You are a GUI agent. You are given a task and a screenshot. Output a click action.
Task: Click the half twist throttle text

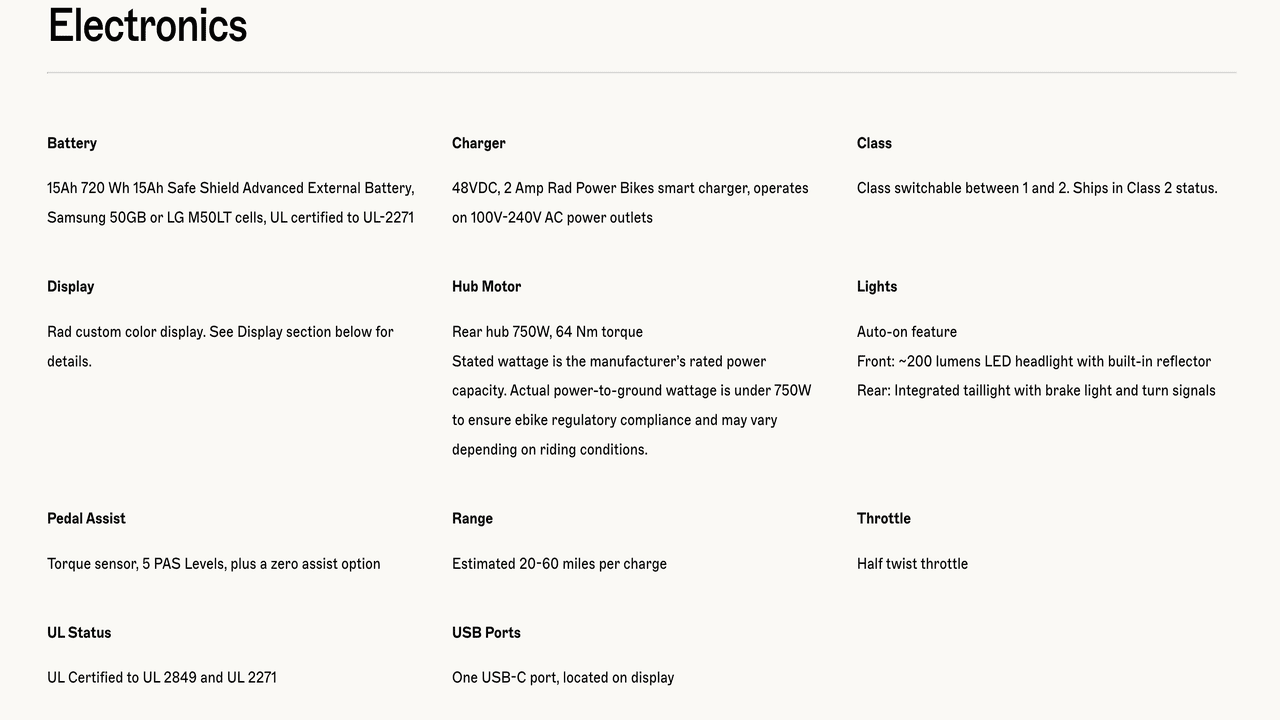pos(912,564)
